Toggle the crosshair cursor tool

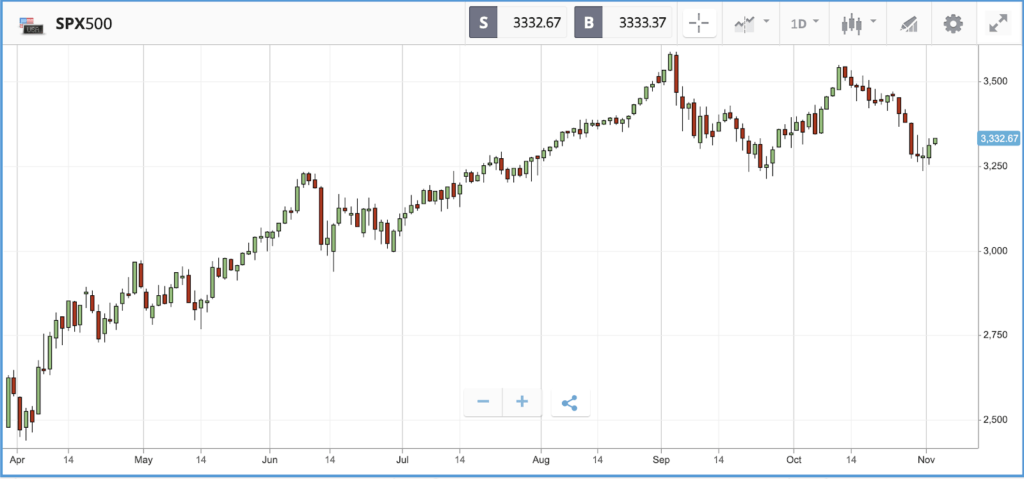[699, 24]
